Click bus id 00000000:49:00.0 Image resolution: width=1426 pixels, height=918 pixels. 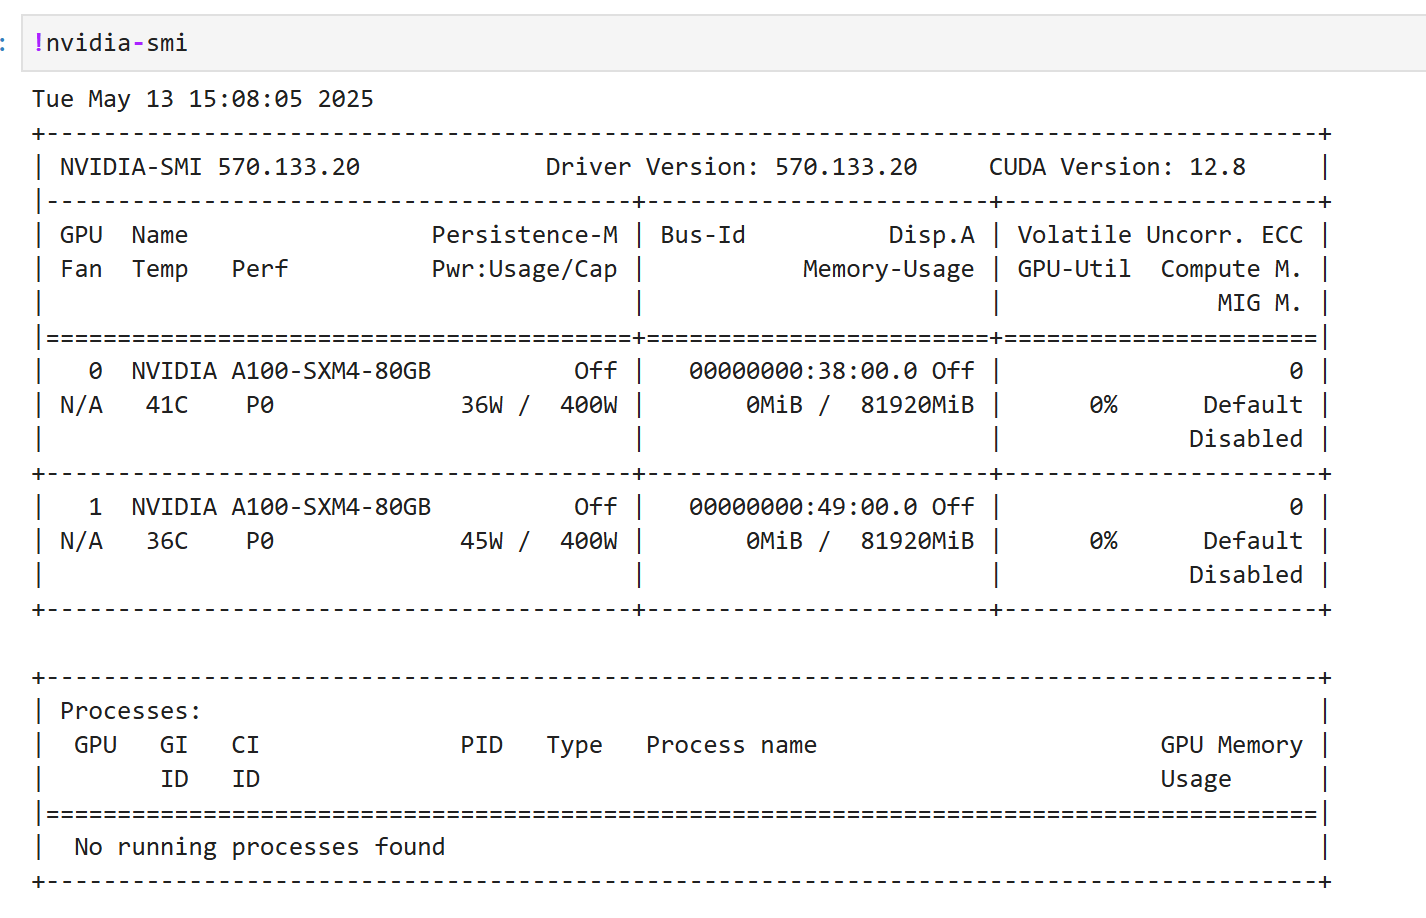point(803,507)
